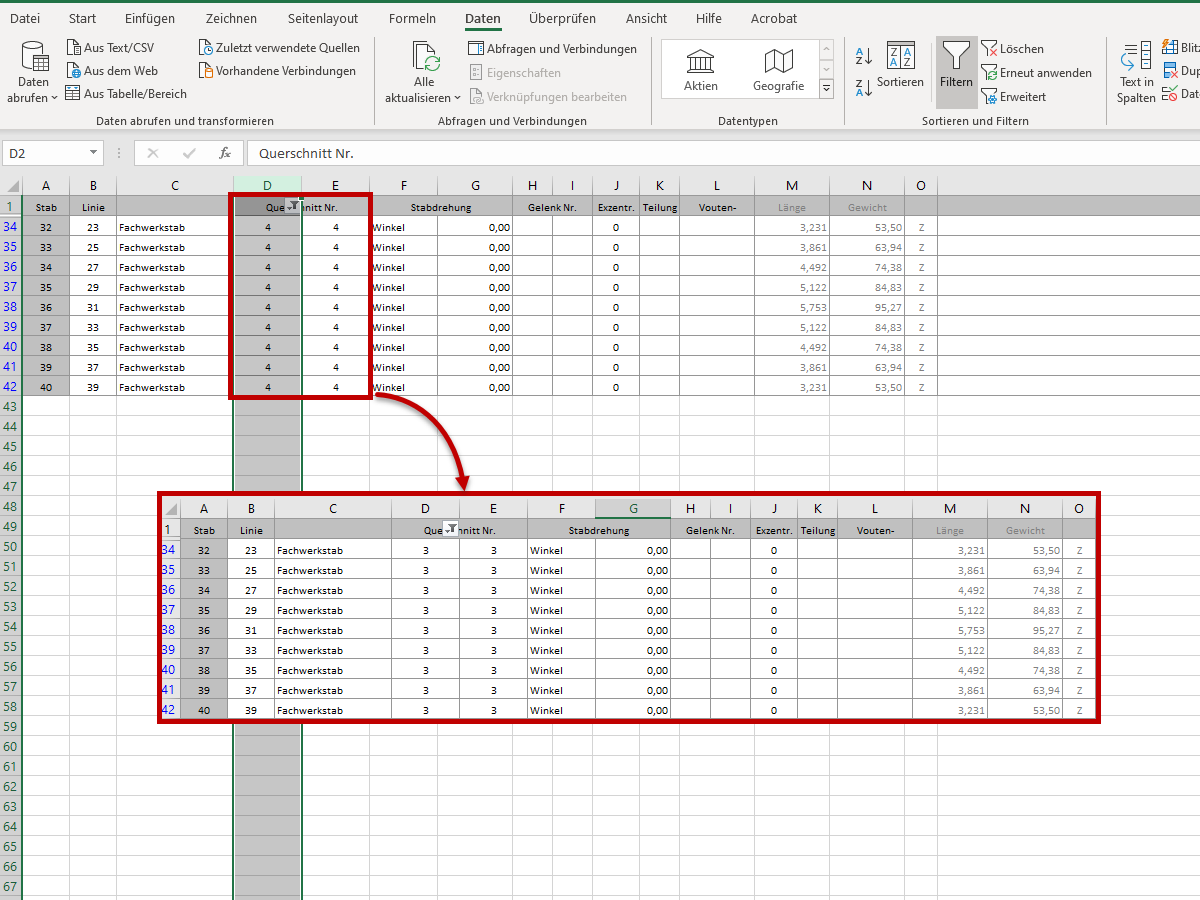This screenshot has height=900, width=1200.
Task: Click Text in Spalten
Action: [x=1136, y=73]
